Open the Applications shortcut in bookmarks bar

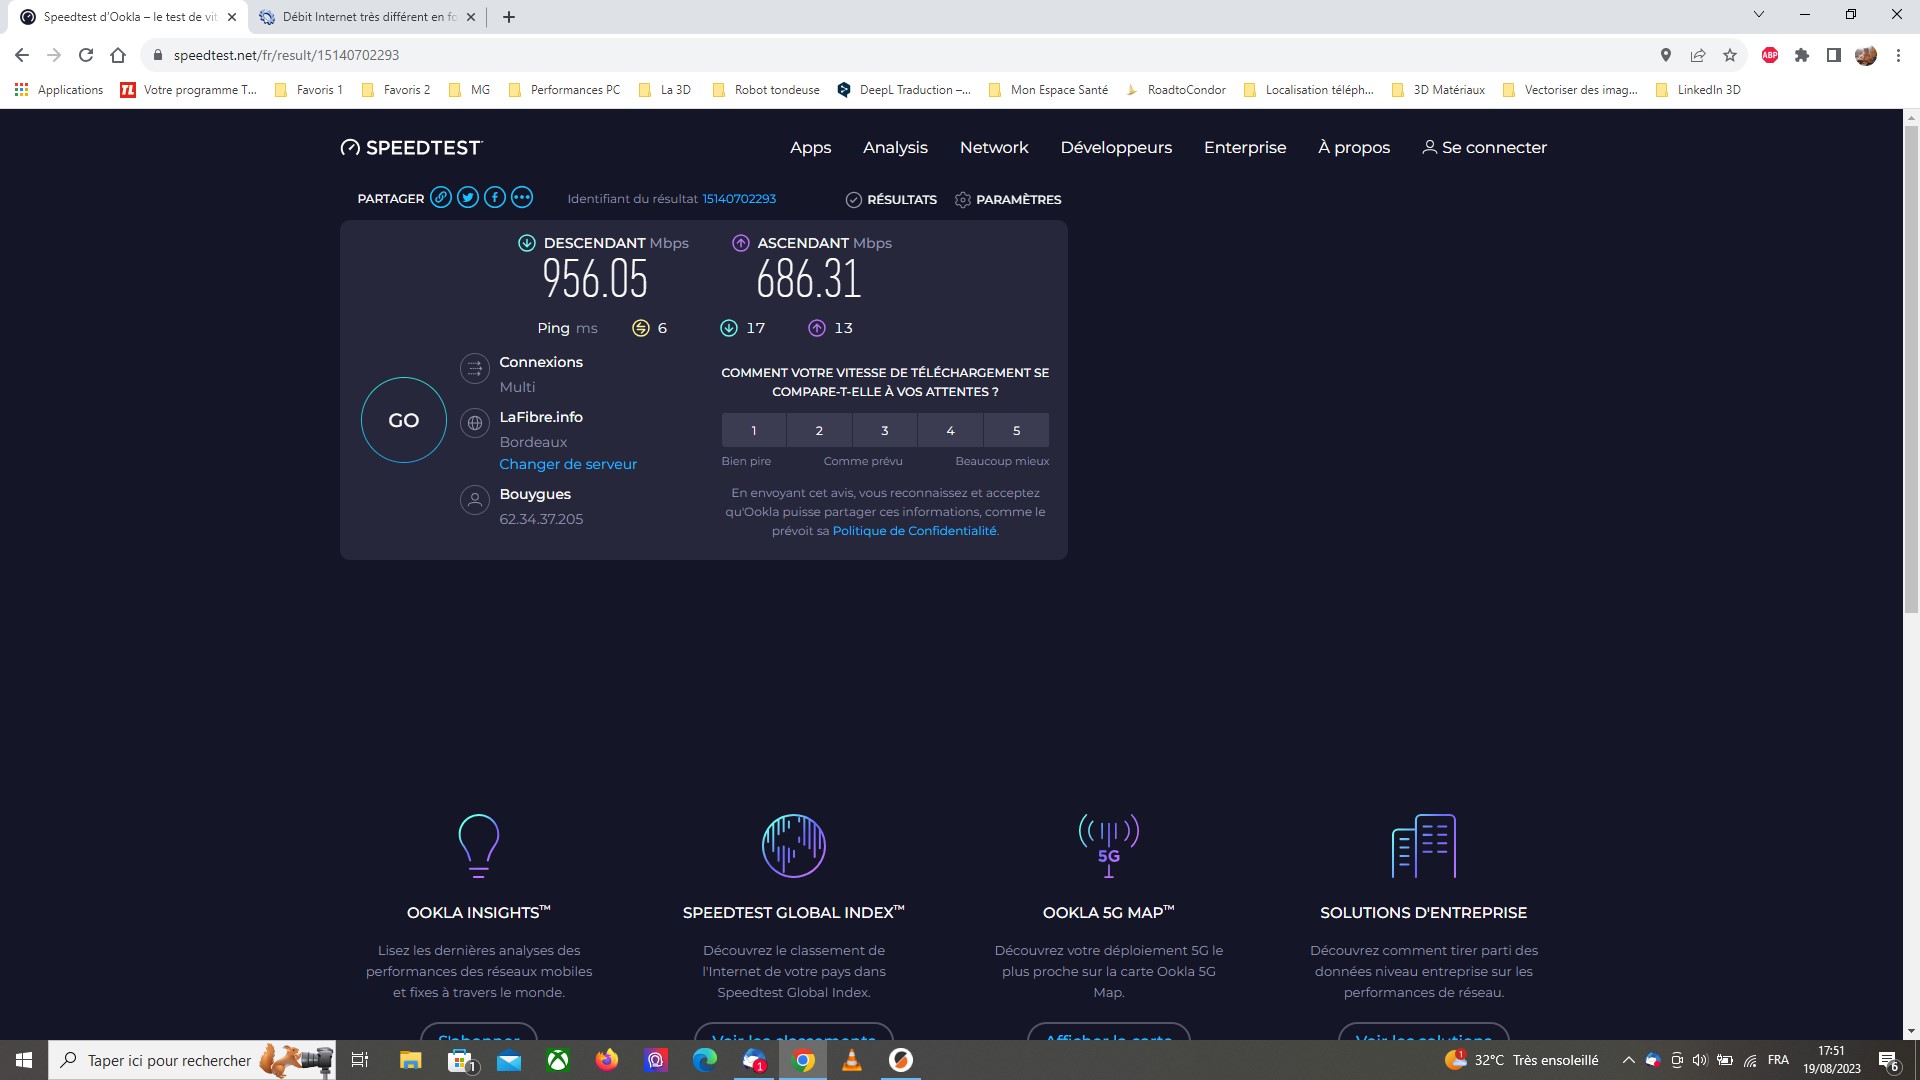(x=59, y=90)
